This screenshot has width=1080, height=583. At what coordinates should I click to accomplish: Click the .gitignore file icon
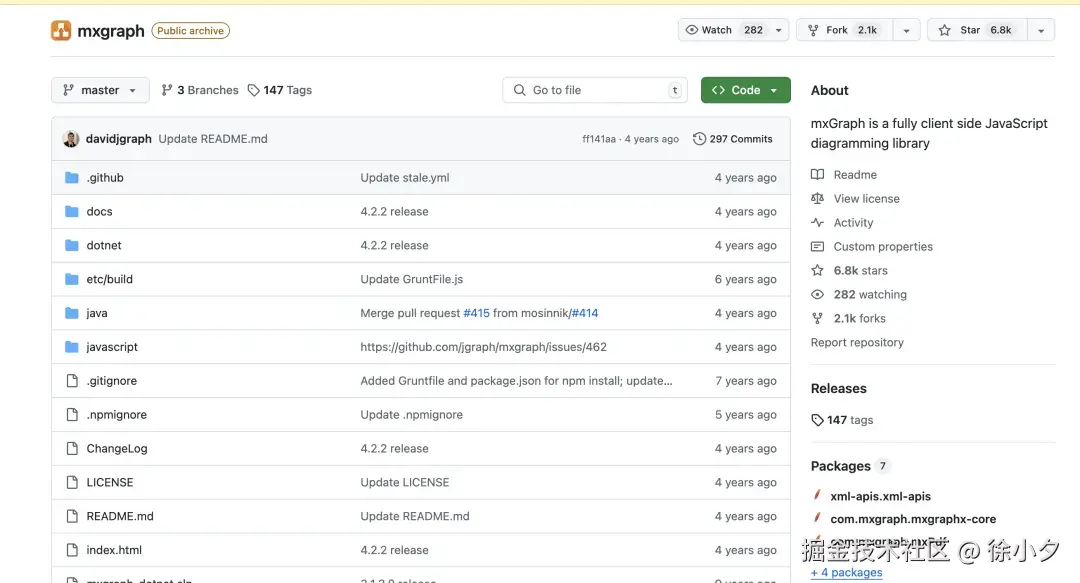(x=72, y=381)
